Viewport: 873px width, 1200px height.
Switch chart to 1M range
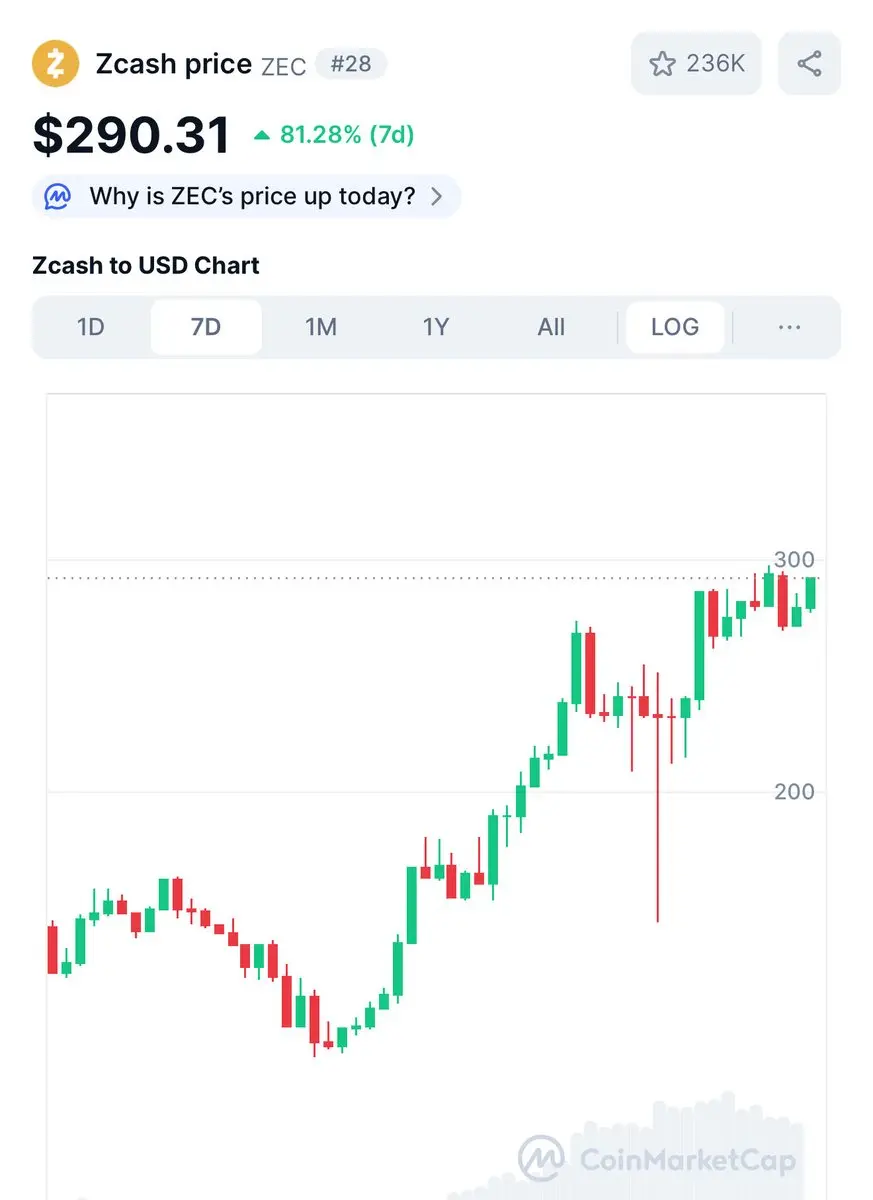tap(321, 327)
